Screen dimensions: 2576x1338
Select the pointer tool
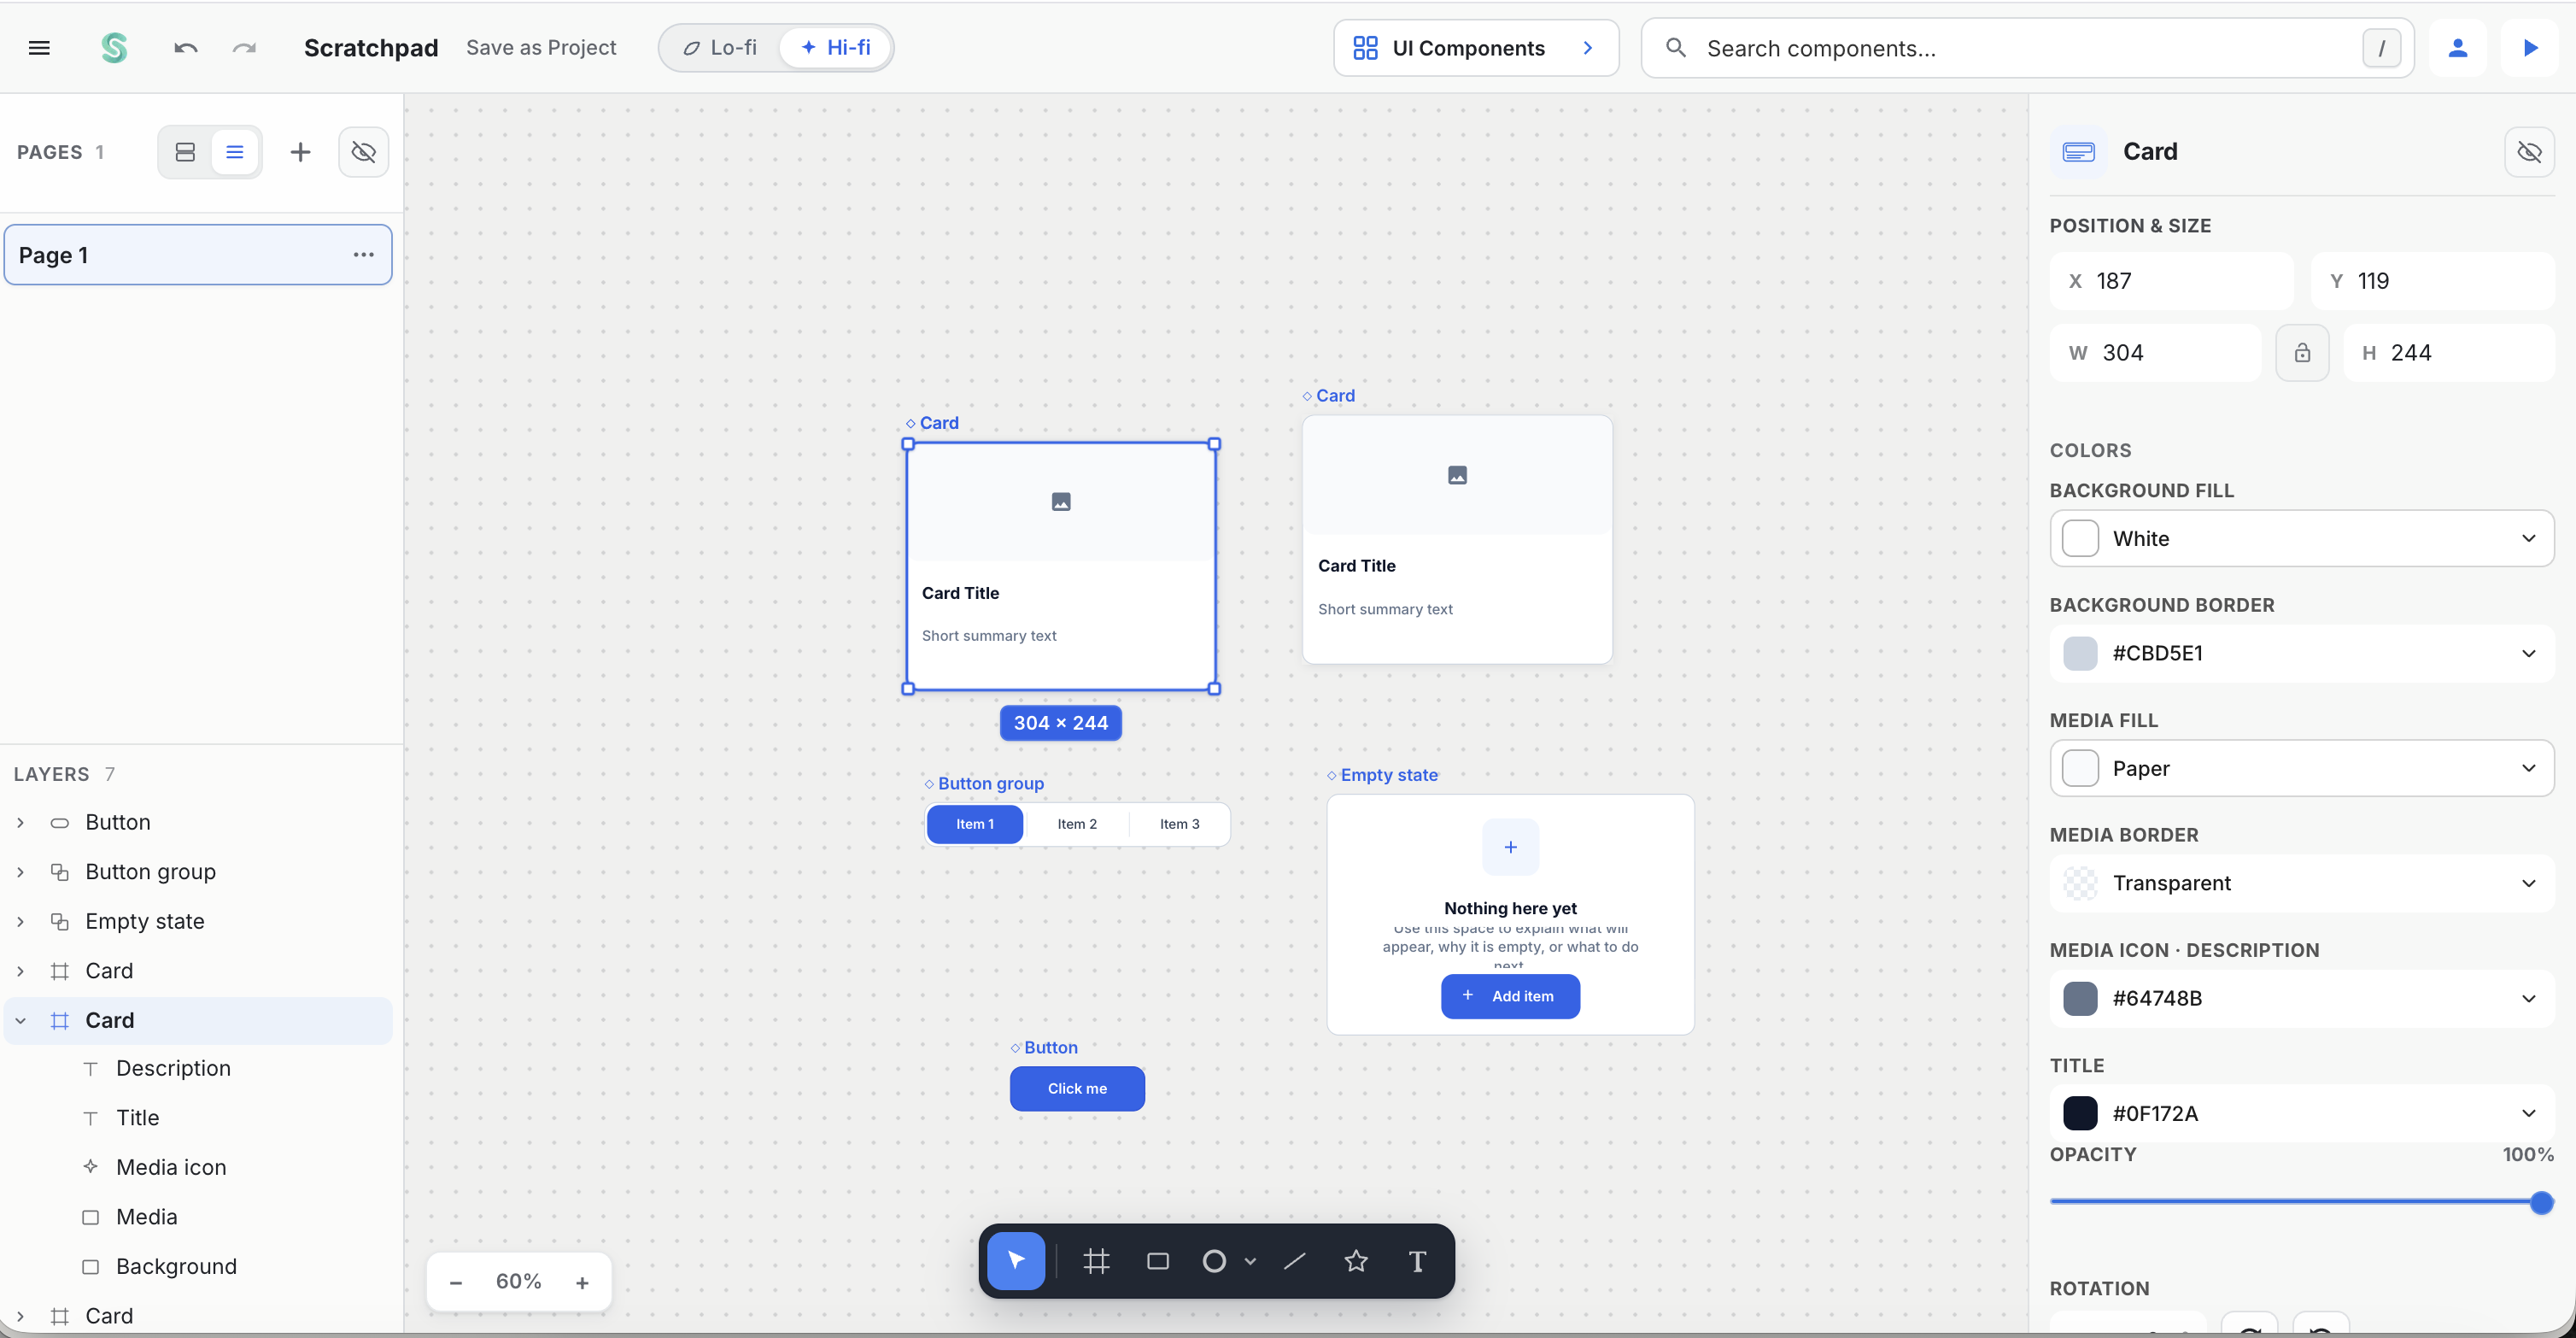(1016, 1261)
